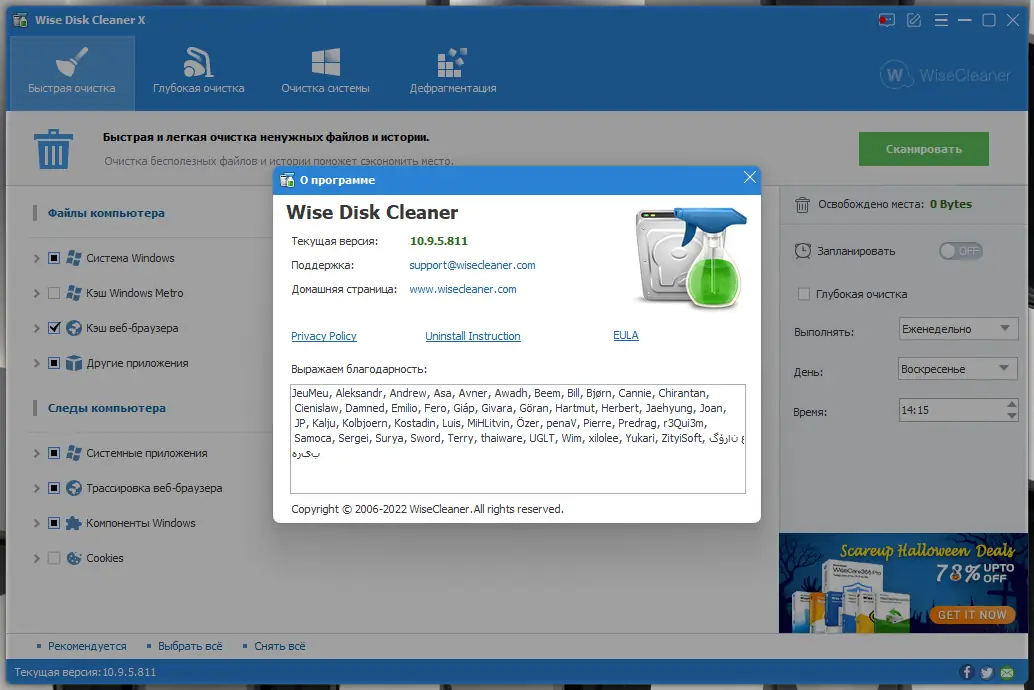
Task: Expand the Кэш Windows Metro node
Action: [37, 294]
